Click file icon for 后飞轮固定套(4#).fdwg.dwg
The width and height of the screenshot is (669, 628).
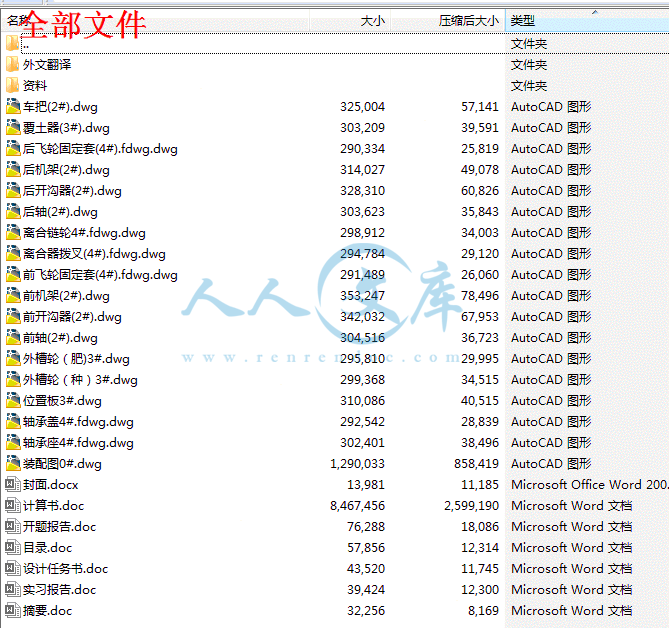coord(13,148)
